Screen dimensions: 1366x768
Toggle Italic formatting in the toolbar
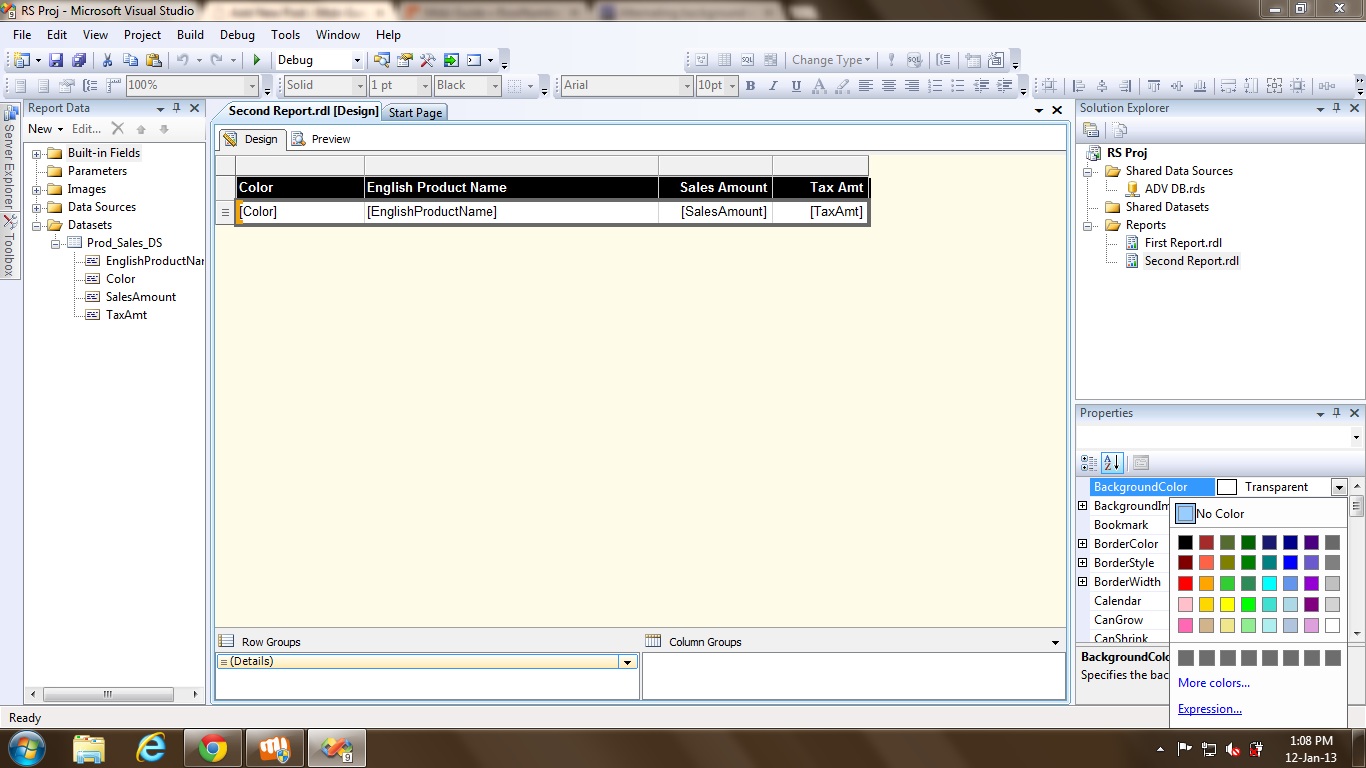774,86
